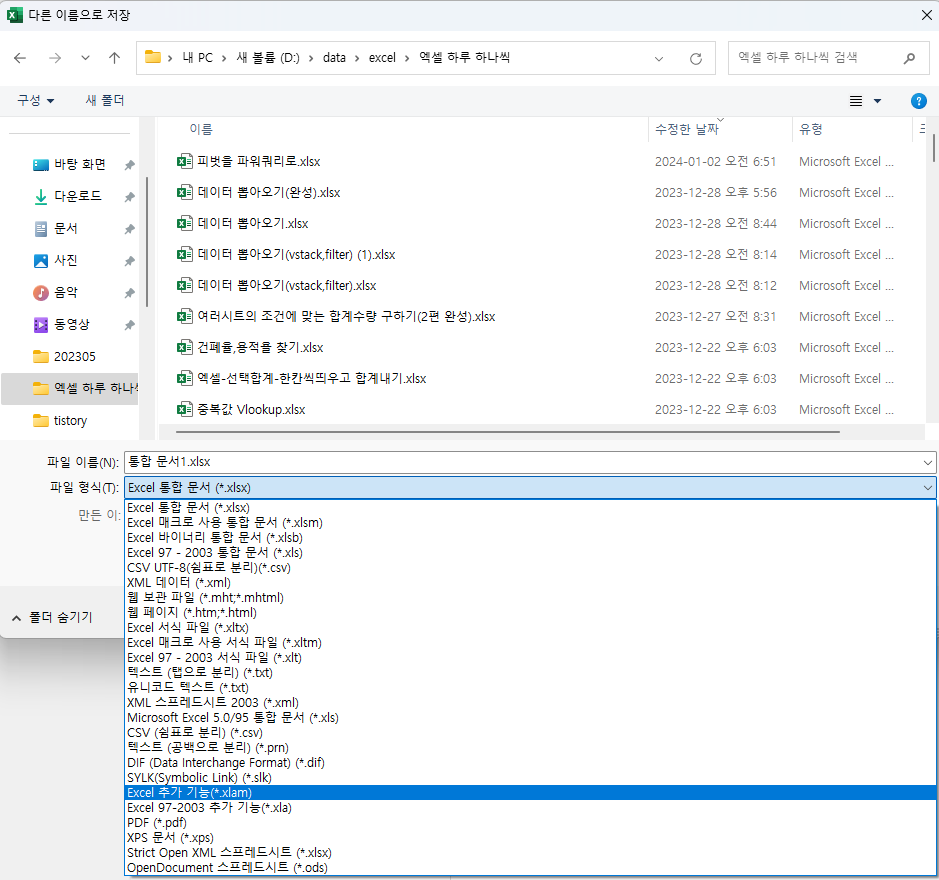This screenshot has height=880, width=939.
Task: Unpin 바탕 화면 using its pin icon
Action: pos(129,165)
